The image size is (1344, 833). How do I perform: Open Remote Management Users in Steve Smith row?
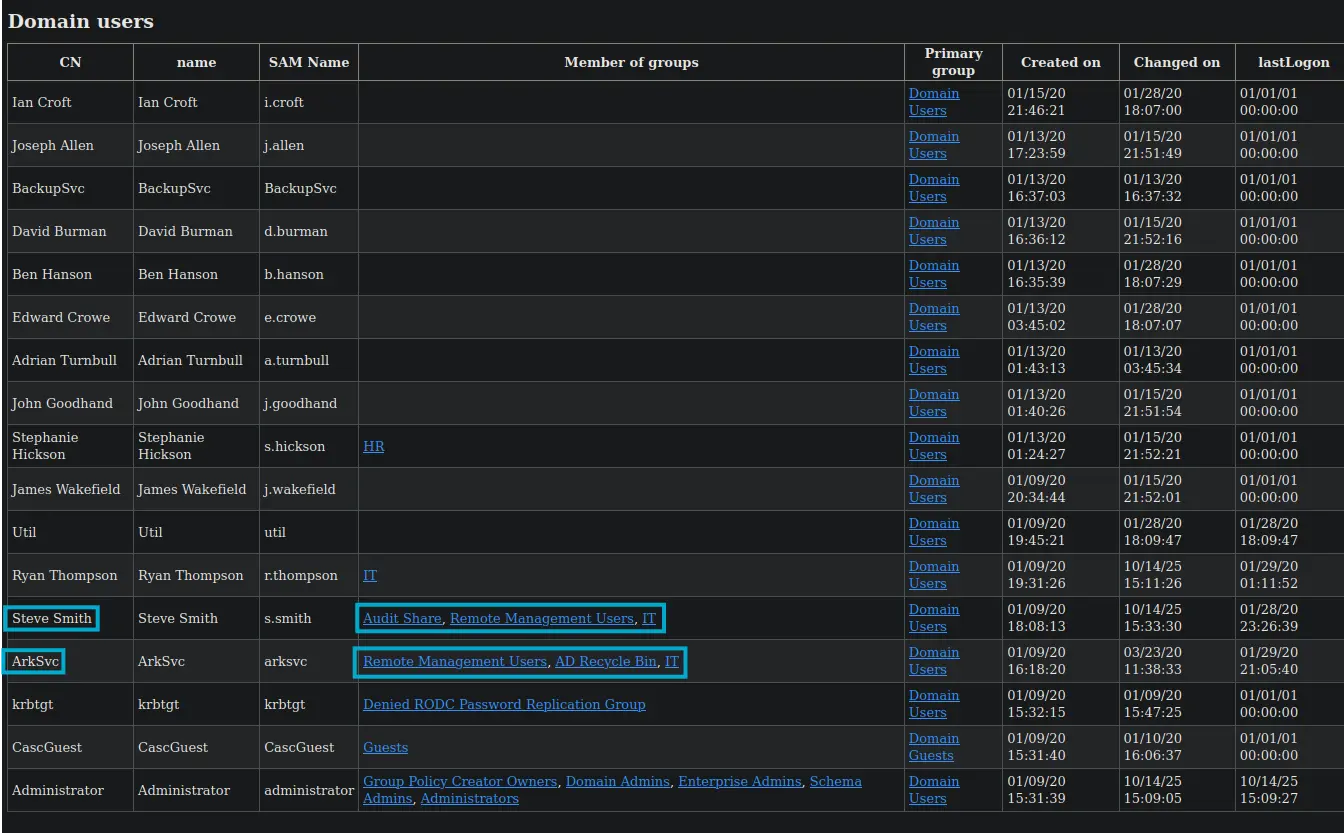(x=541, y=619)
